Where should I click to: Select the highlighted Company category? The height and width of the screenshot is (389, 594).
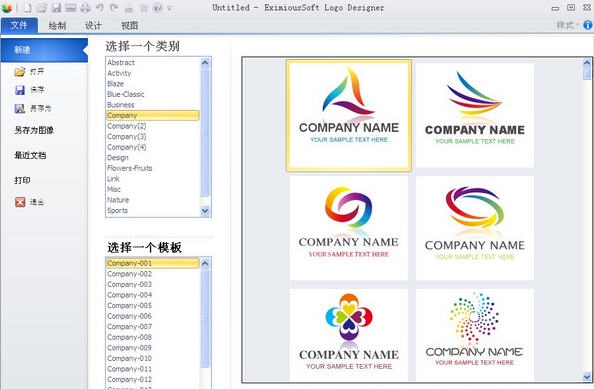click(153, 116)
